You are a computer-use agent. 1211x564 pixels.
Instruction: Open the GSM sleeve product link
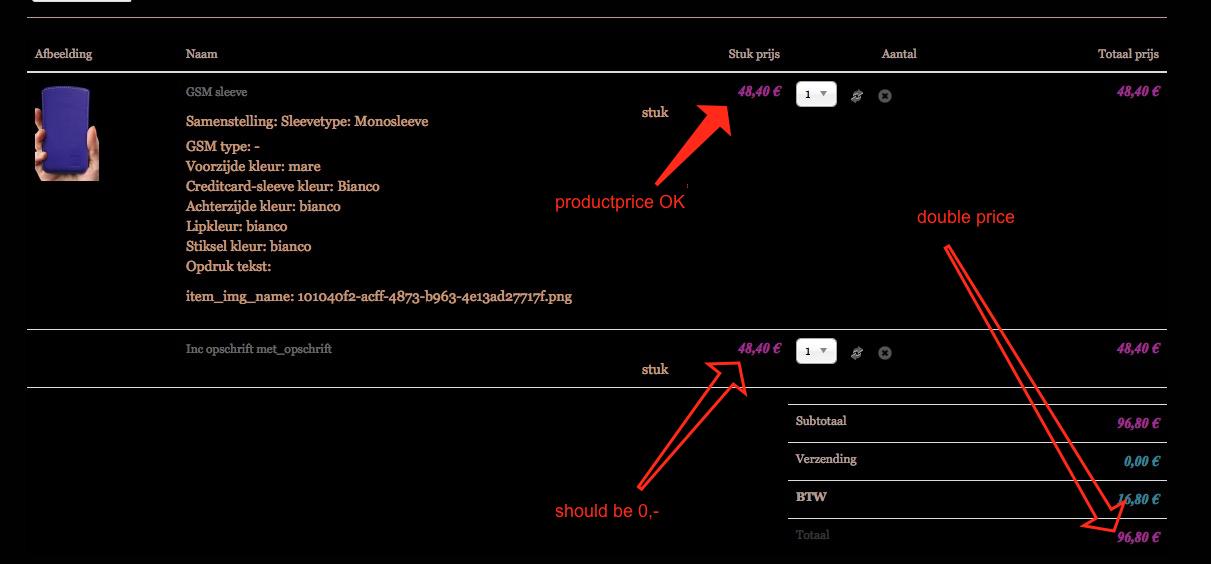(209, 92)
